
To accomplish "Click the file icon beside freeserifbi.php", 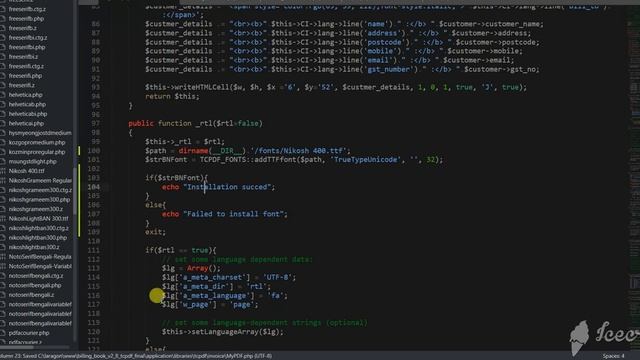I will point(3,47).
